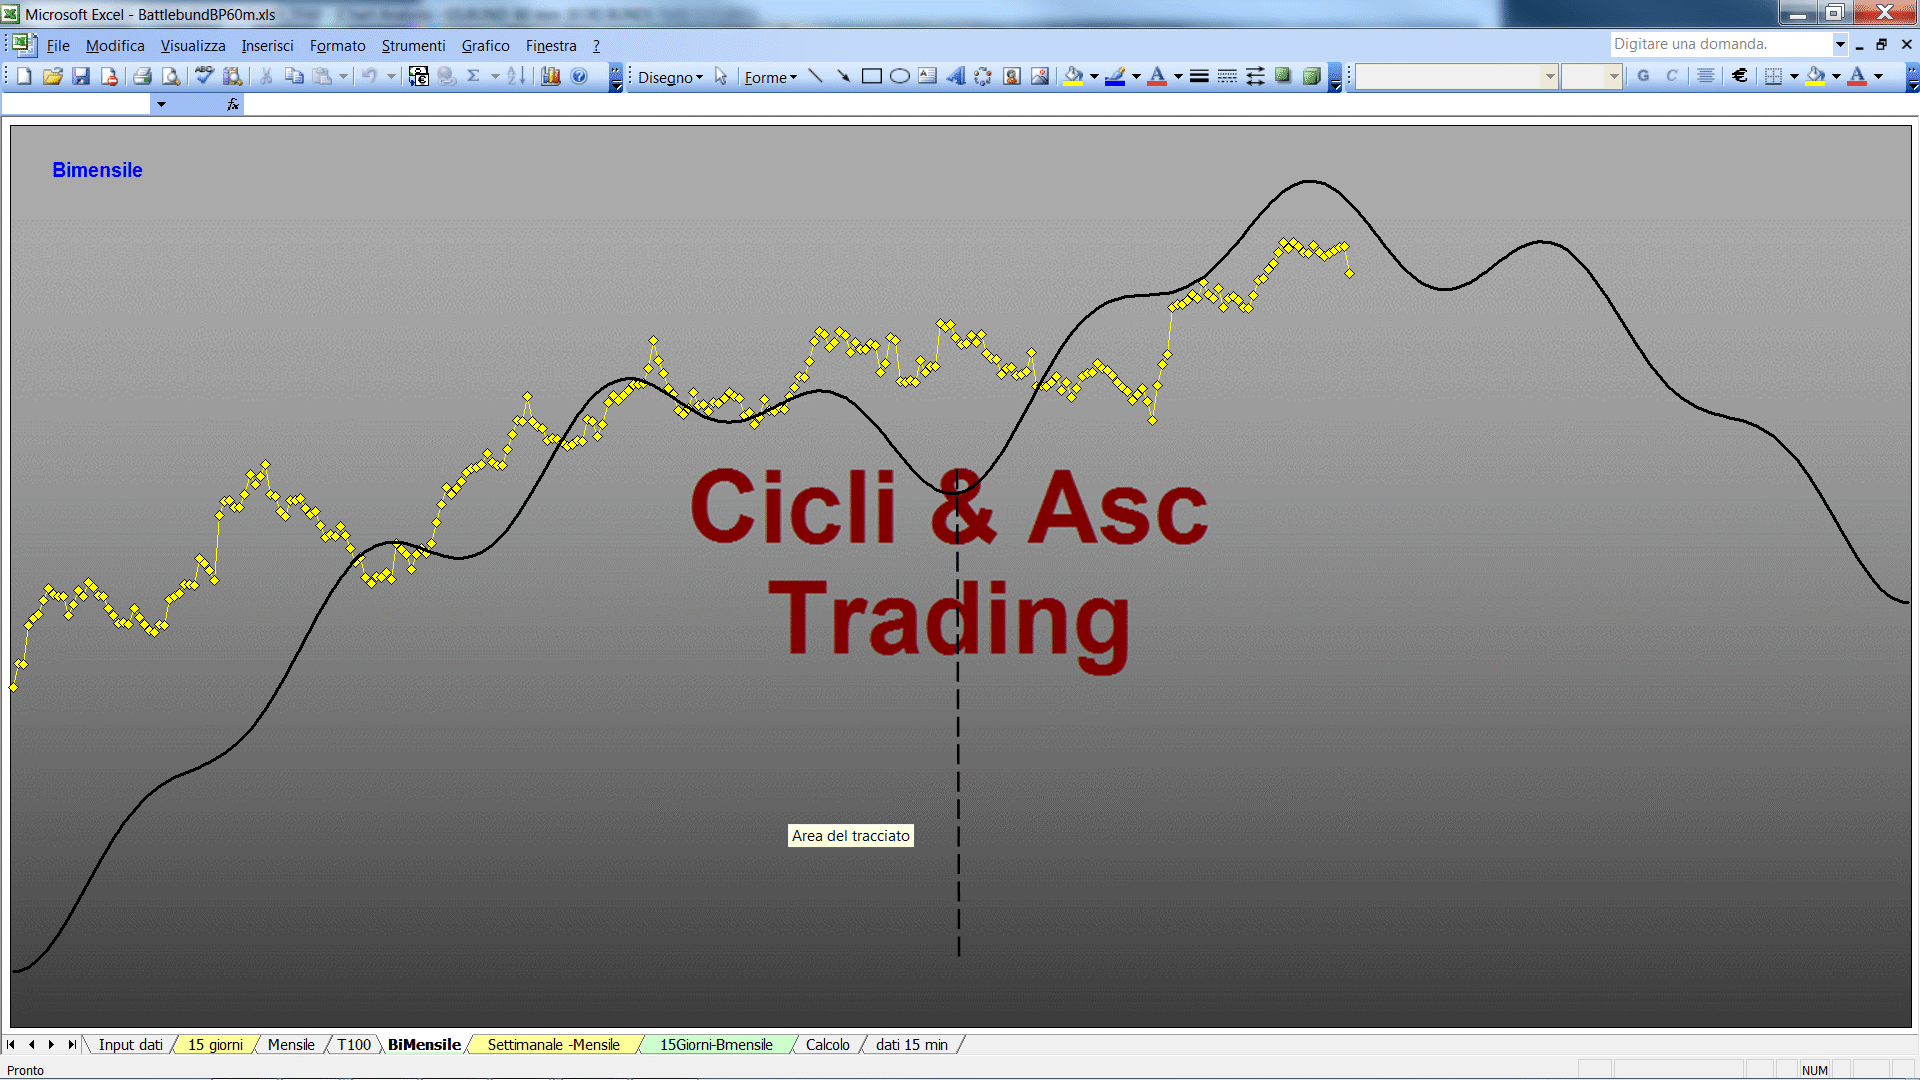Insert a diagram or organization chart
Screen dimensions: 1920x1080
983,76
